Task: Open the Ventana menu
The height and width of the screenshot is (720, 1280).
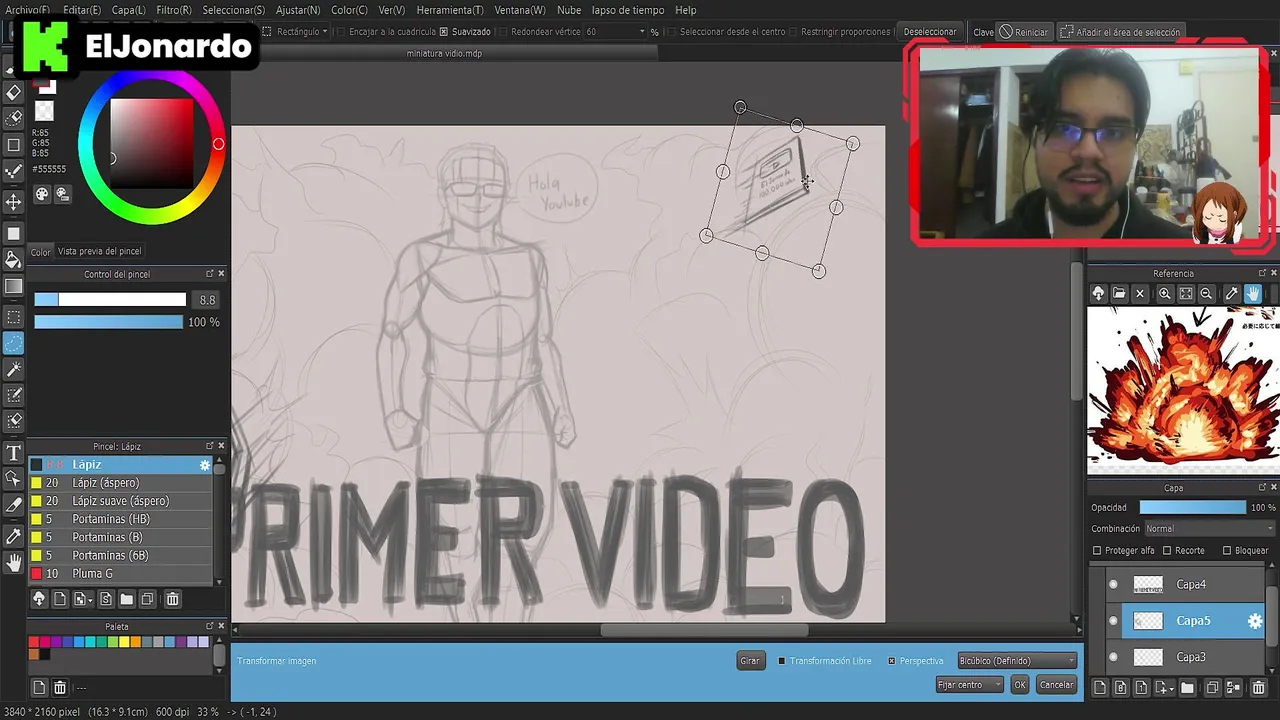Action: pyautogui.click(x=520, y=10)
